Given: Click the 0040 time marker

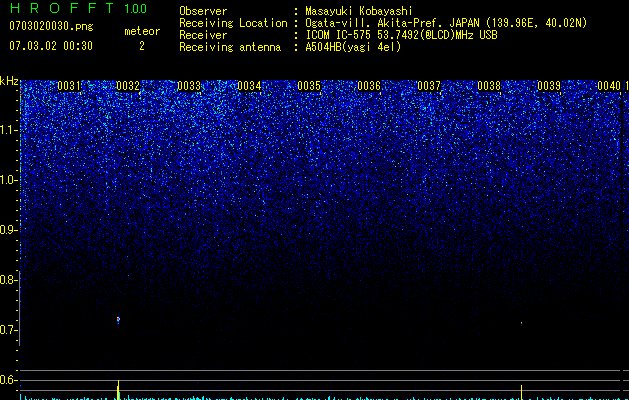Looking at the screenshot, I should tap(609, 86).
